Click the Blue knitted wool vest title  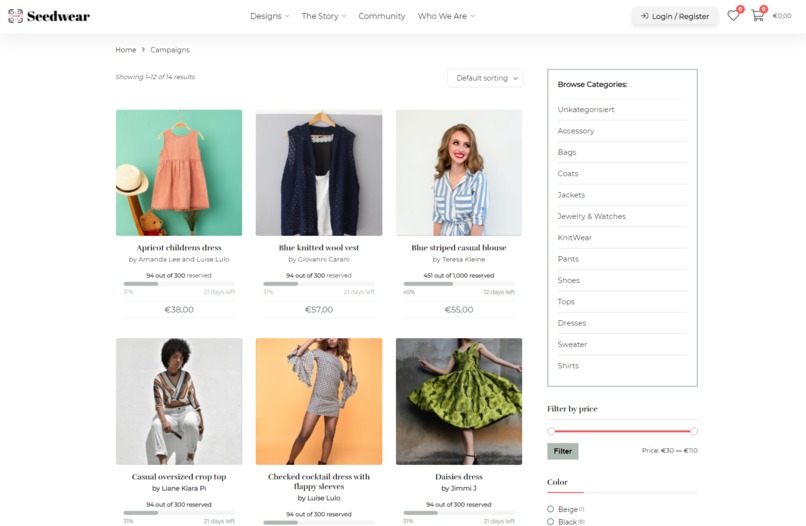point(319,247)
